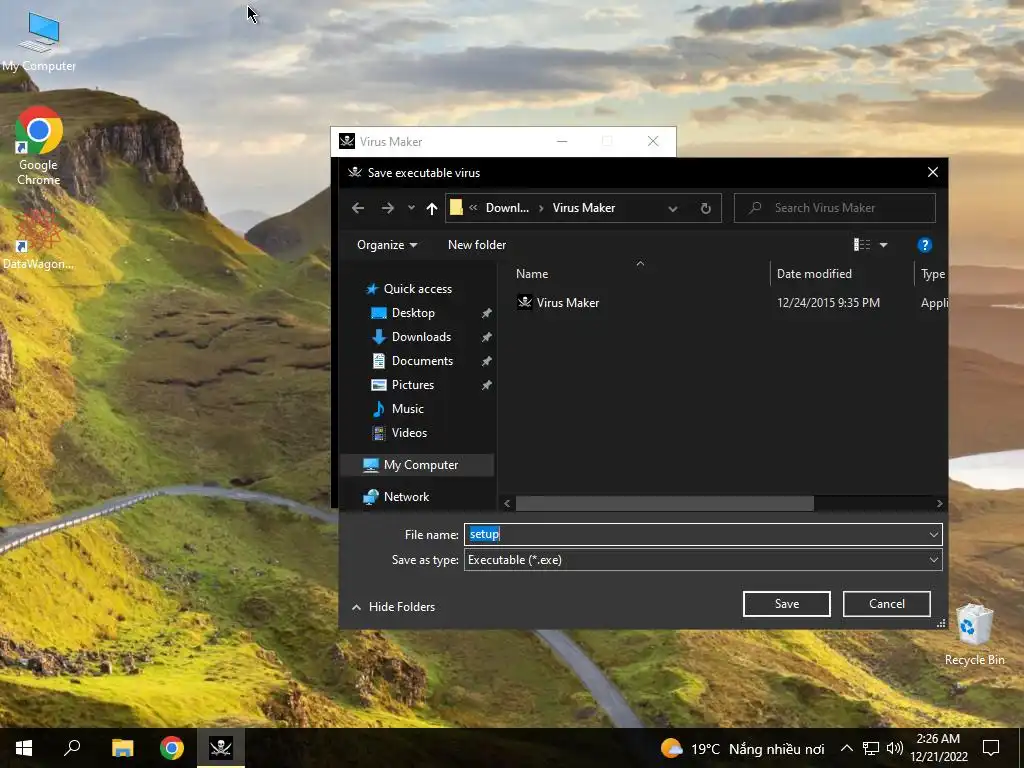Focus the Search Virus Maker box
This screenshot has width=1024, height=768.
point(835,208)
